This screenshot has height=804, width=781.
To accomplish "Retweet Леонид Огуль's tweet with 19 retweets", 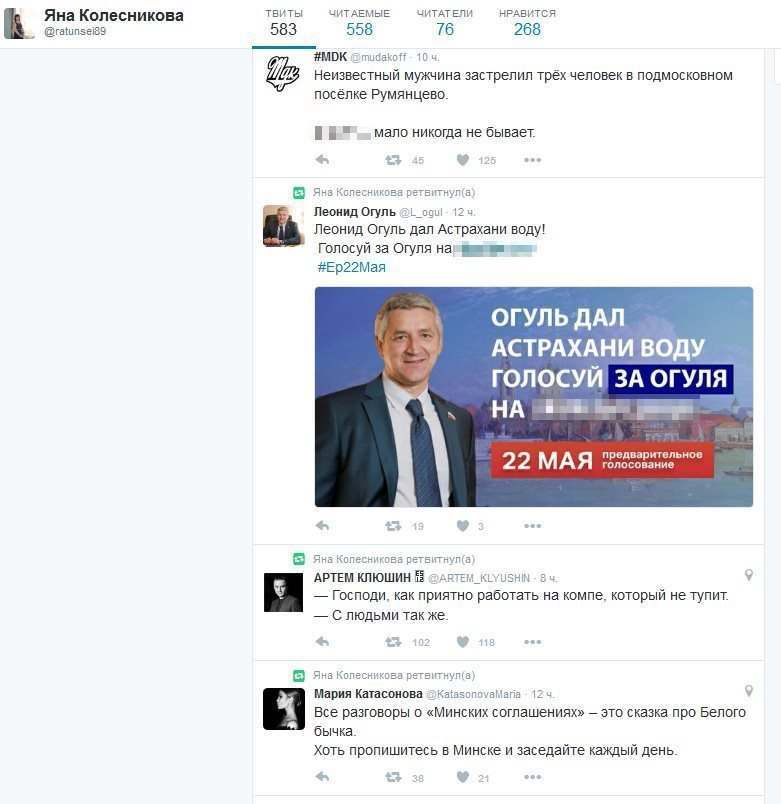I will click(393, 526).
